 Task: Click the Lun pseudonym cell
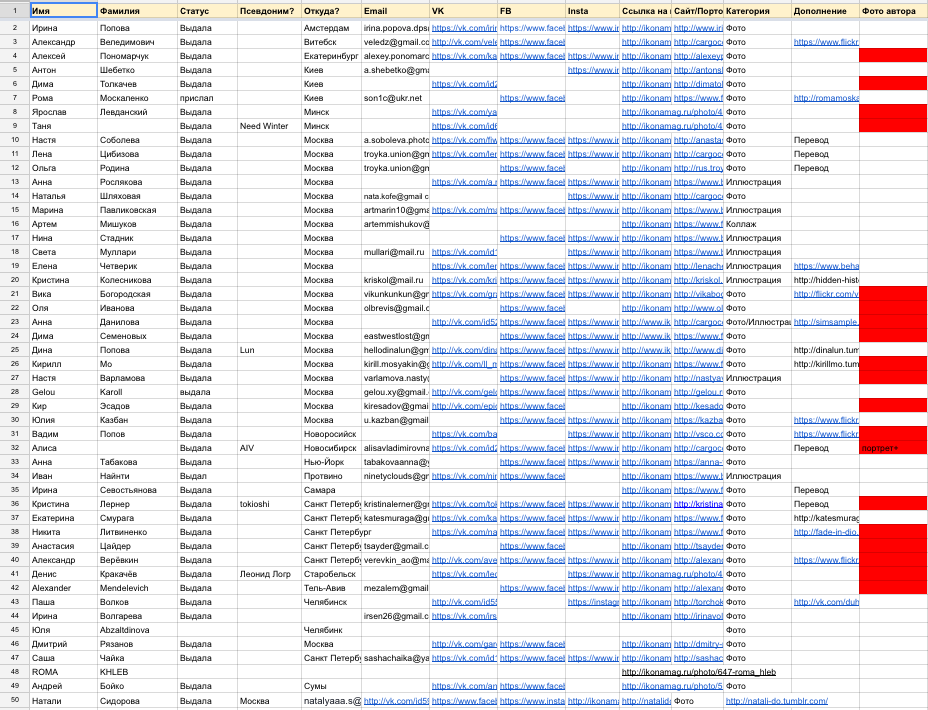tap(269, 350)
